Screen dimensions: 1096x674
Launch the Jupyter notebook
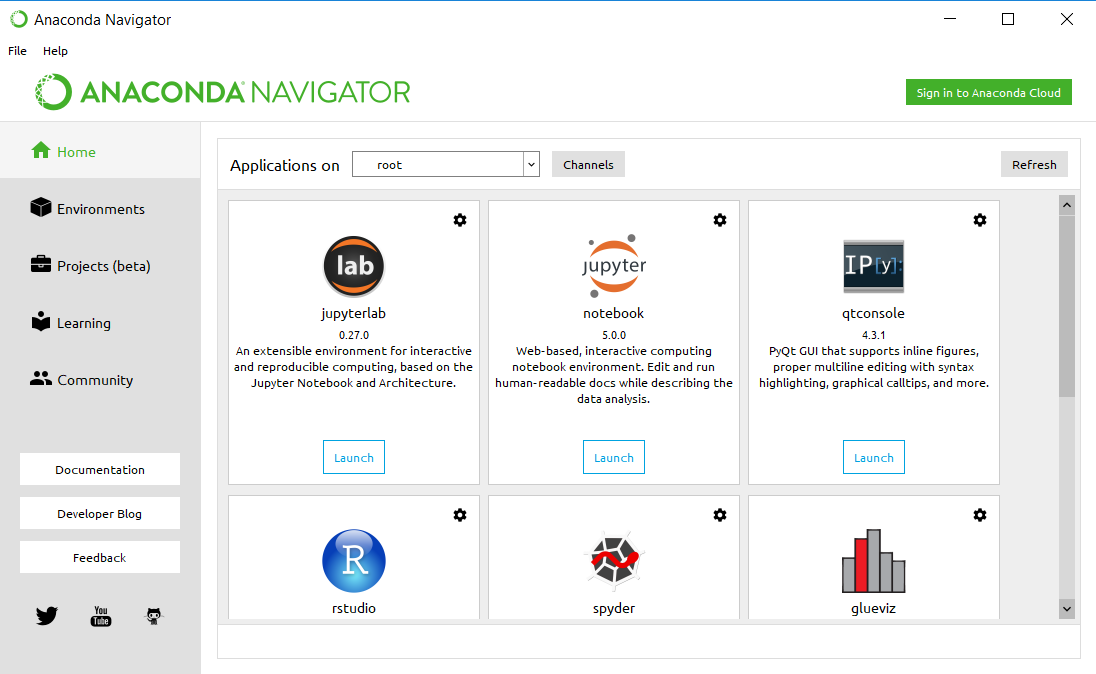pyautogui.click(x=614, y=457)
